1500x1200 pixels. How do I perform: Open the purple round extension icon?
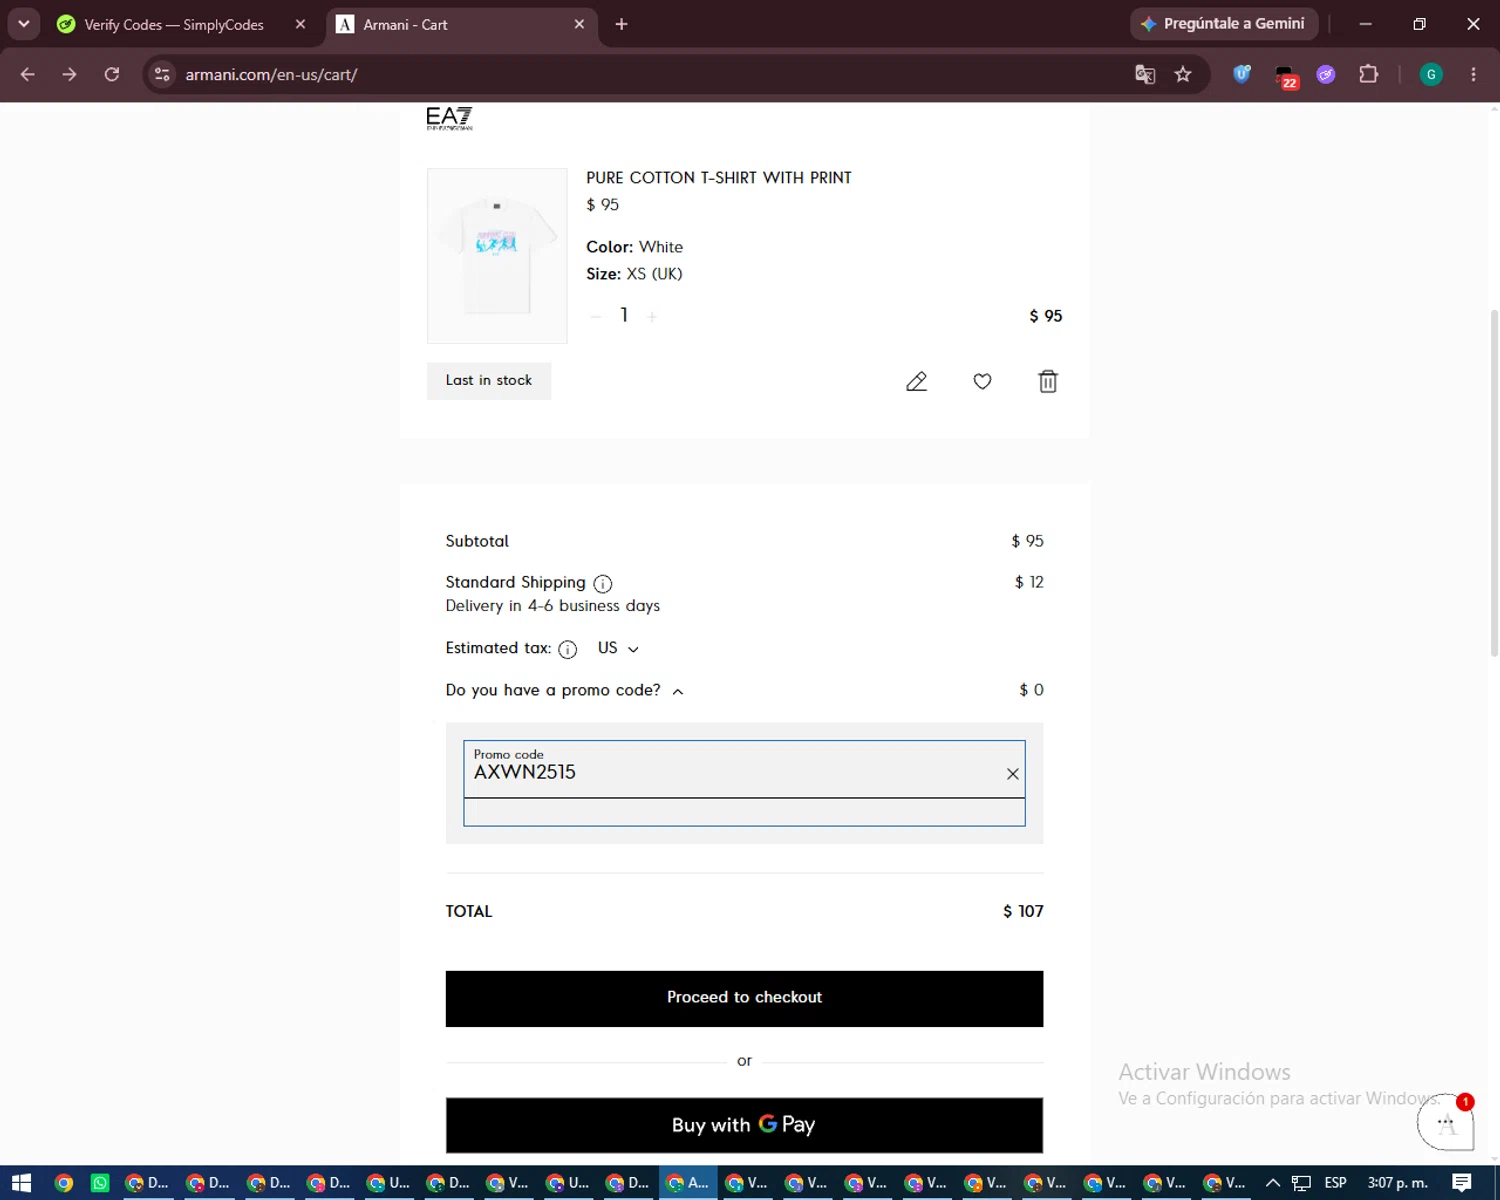1326,74
